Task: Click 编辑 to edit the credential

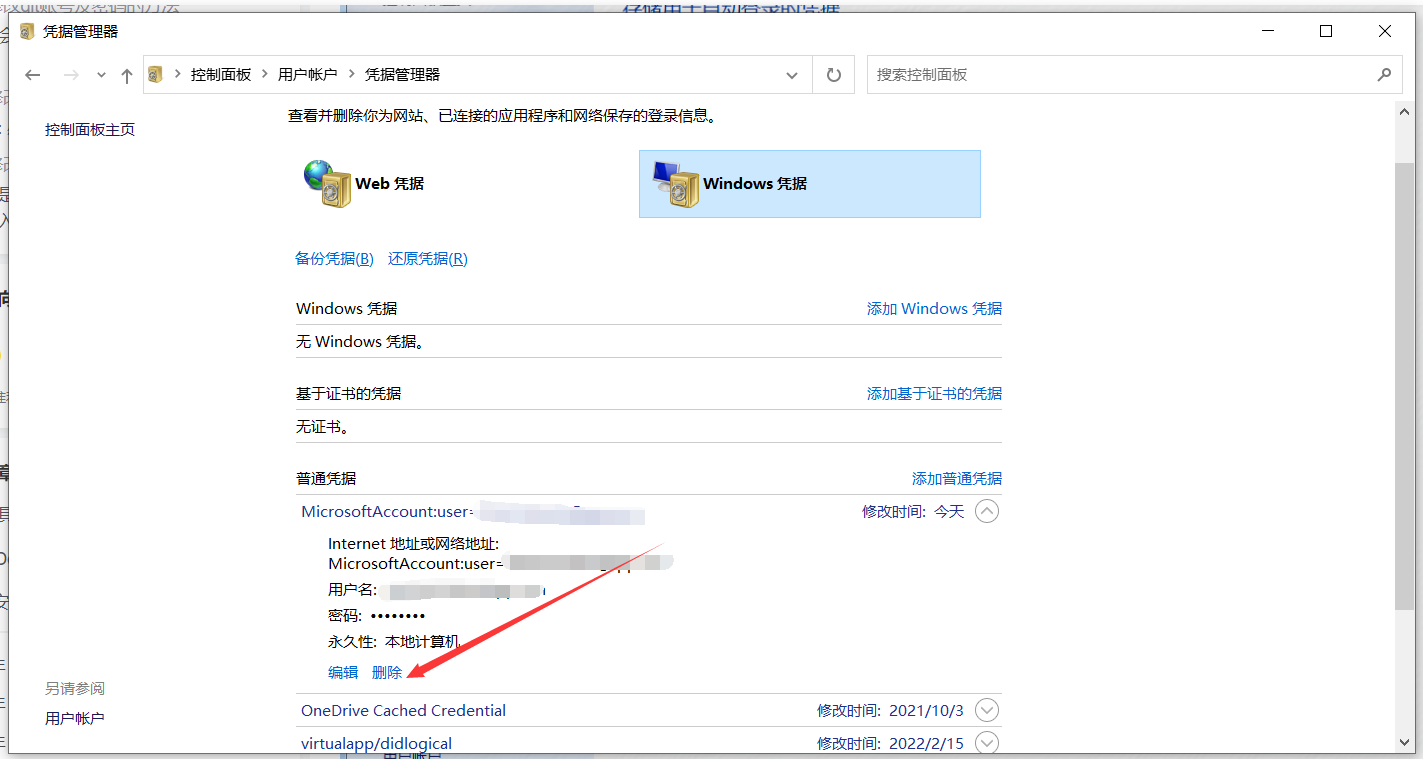Action: coord(343,673)
